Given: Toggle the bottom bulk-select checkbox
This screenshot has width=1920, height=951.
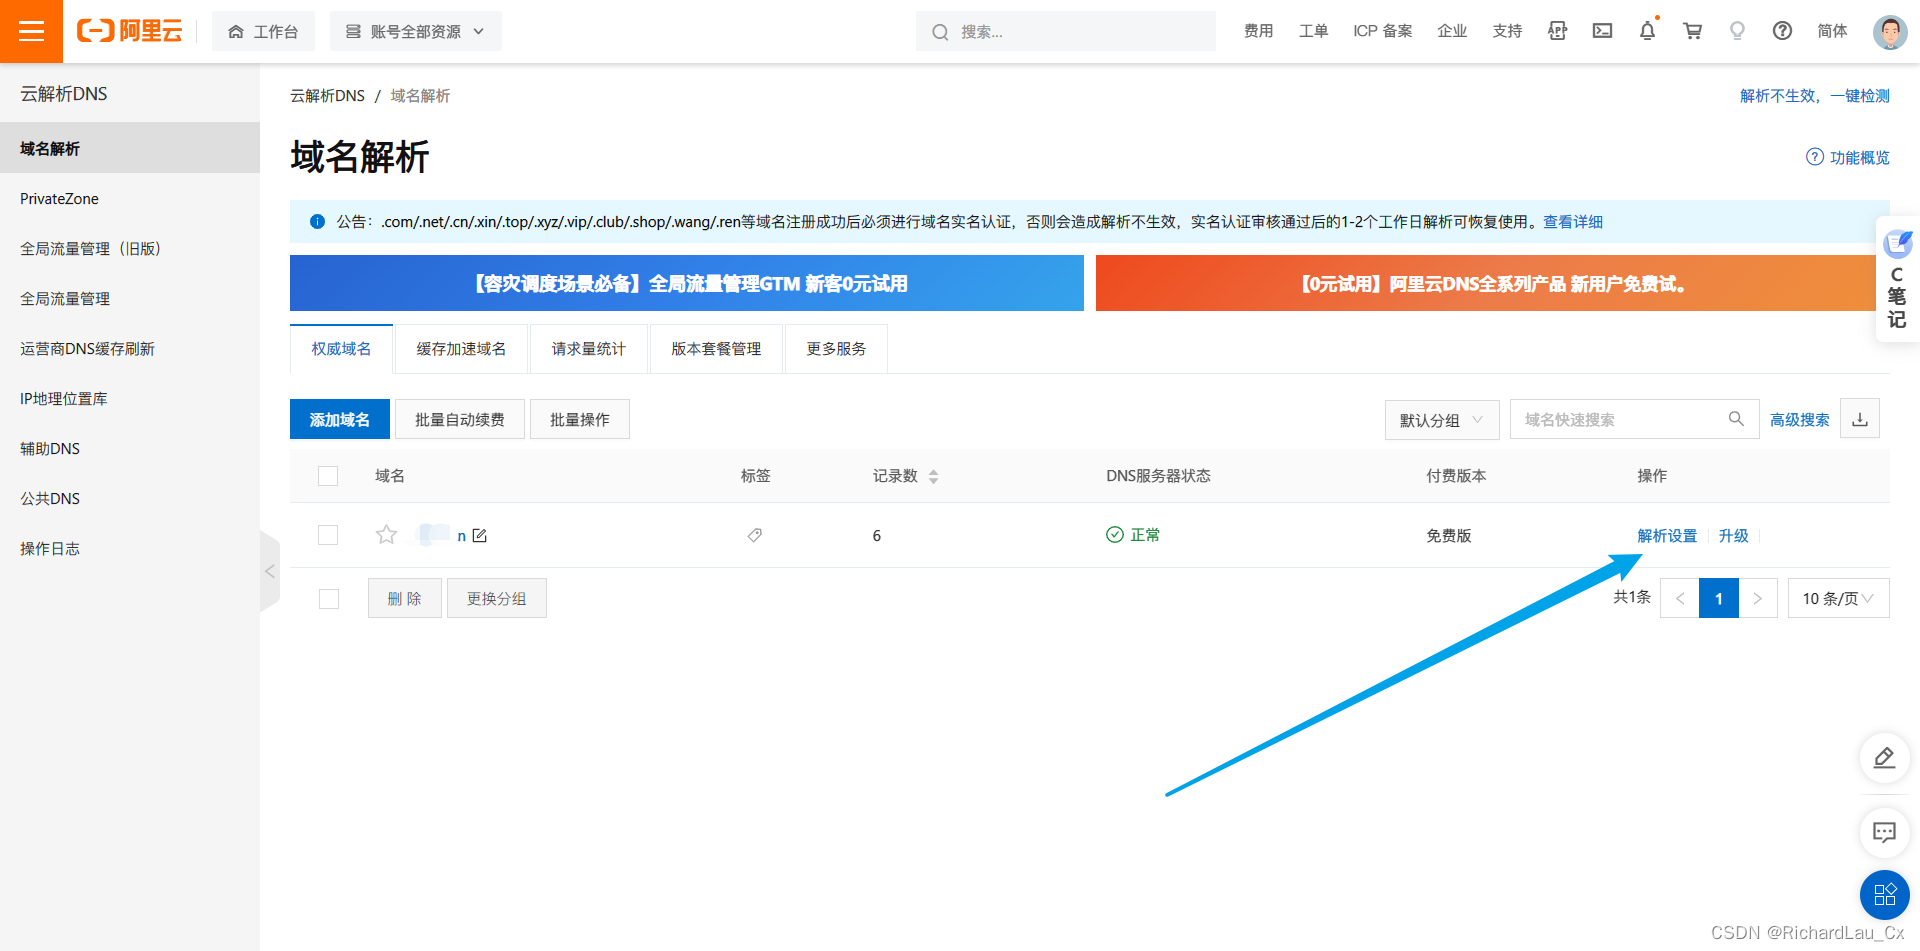Looking at the screenshot, I should point(328,598).
